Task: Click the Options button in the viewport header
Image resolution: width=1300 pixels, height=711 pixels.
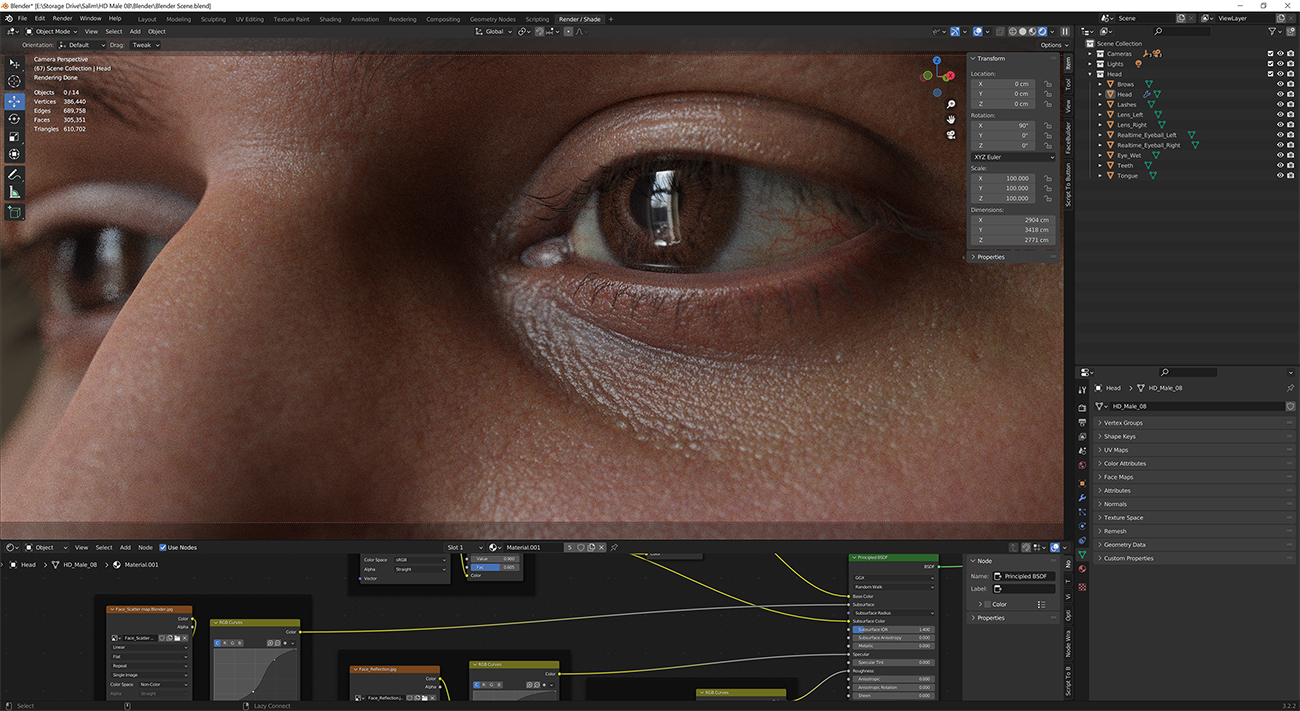Action: point(1053,44)
